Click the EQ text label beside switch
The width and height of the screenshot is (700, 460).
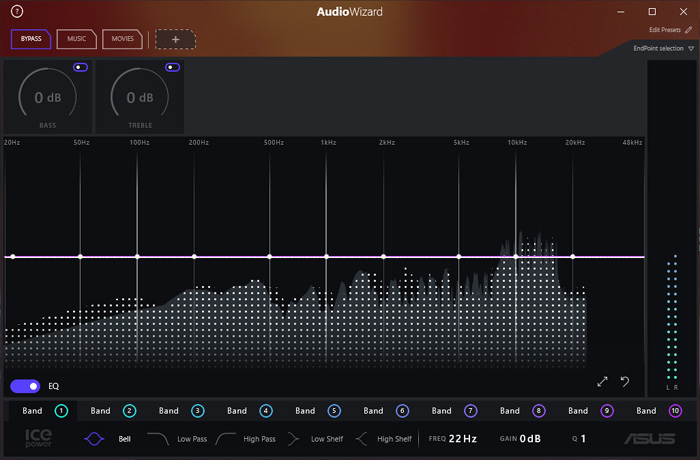point(54,386)
